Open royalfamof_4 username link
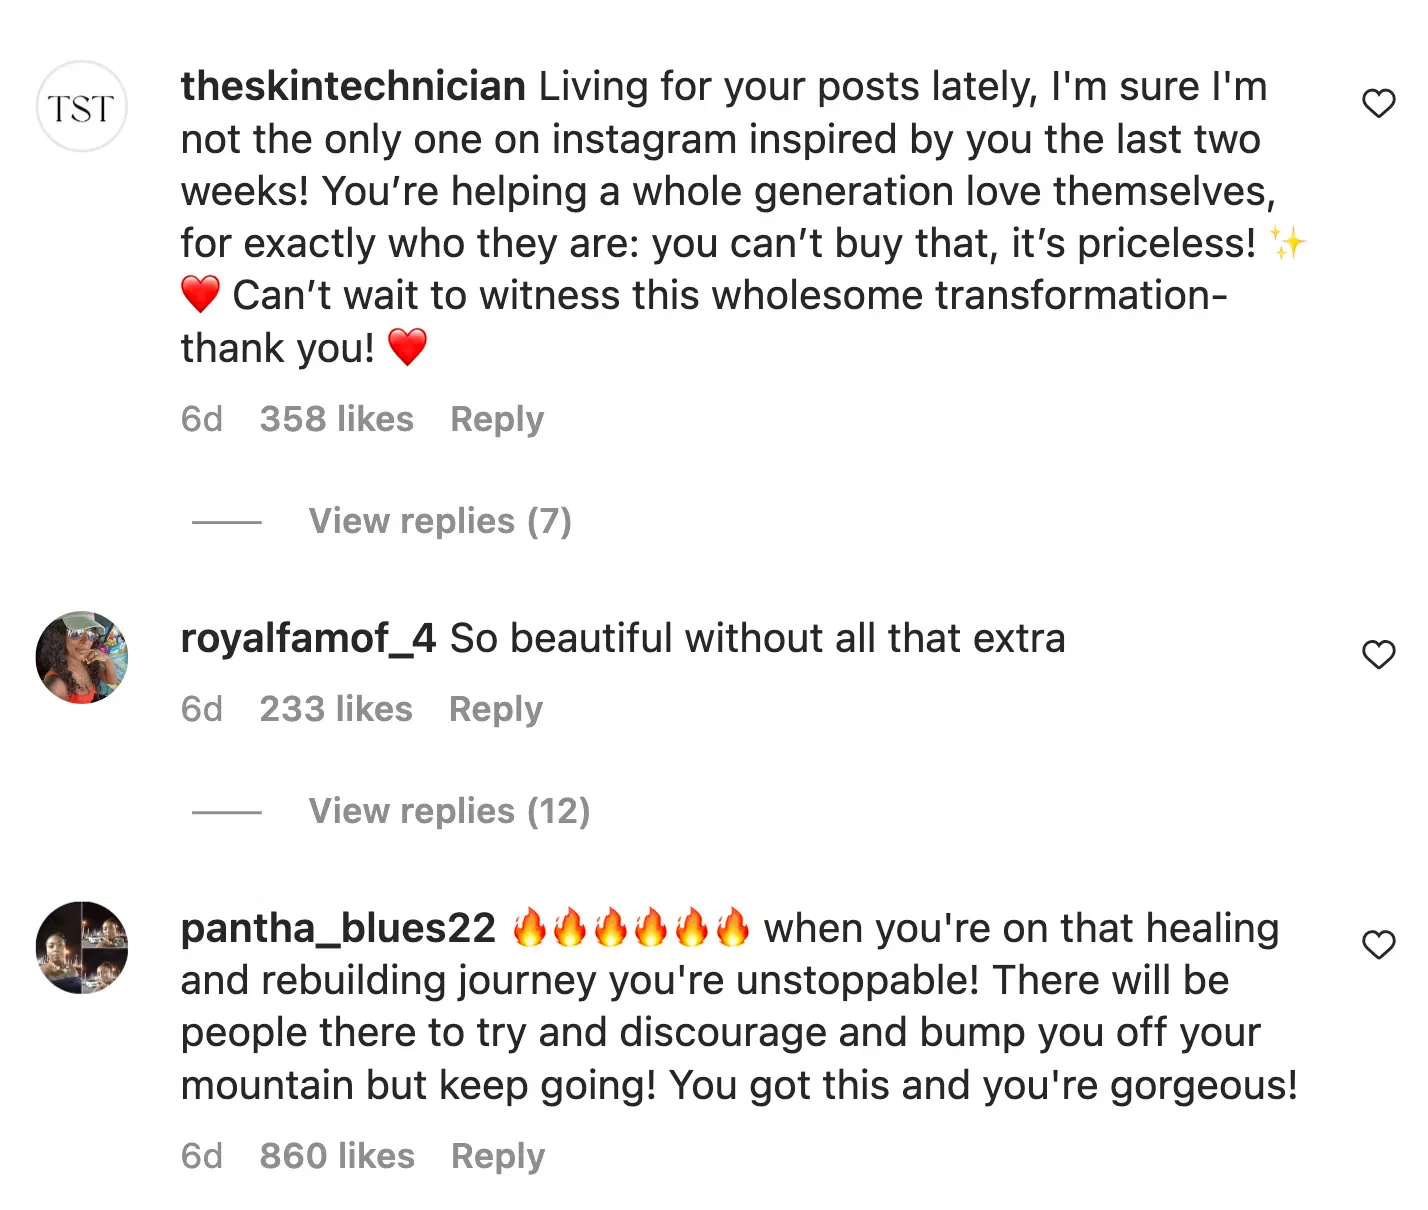Viewport: 1428px width, 1210px height. point(308,638)
